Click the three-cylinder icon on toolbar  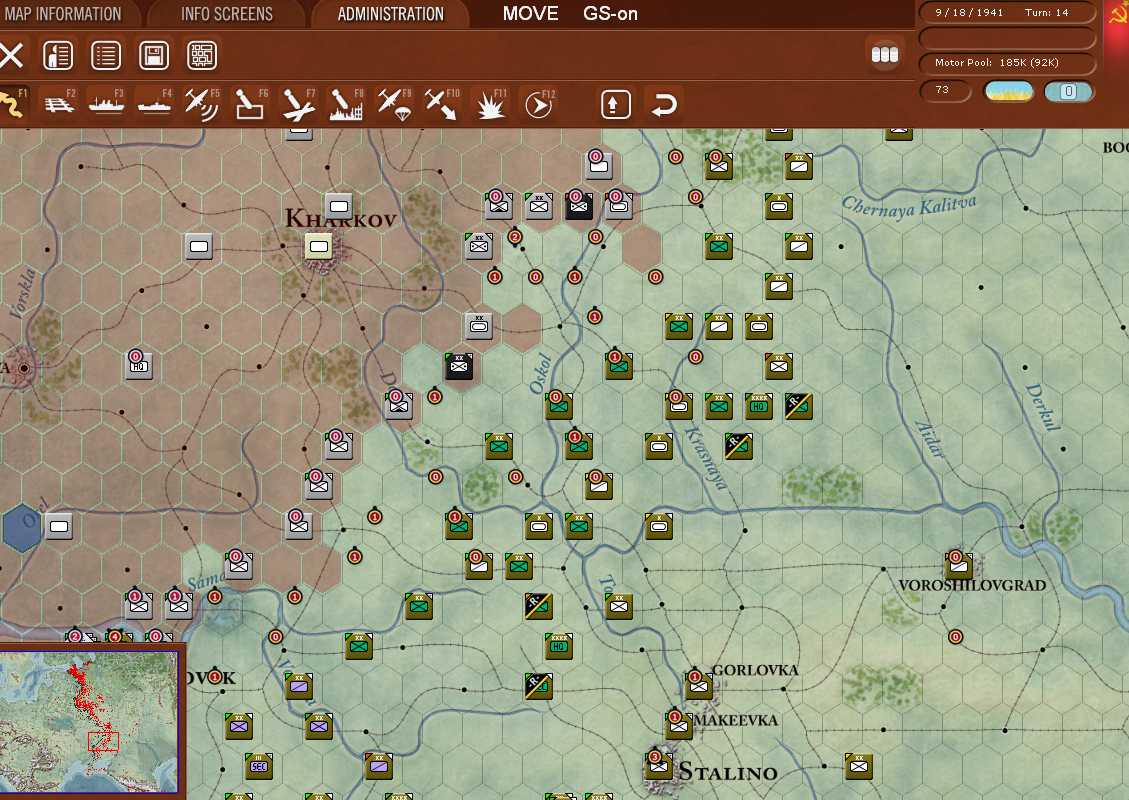885,55
